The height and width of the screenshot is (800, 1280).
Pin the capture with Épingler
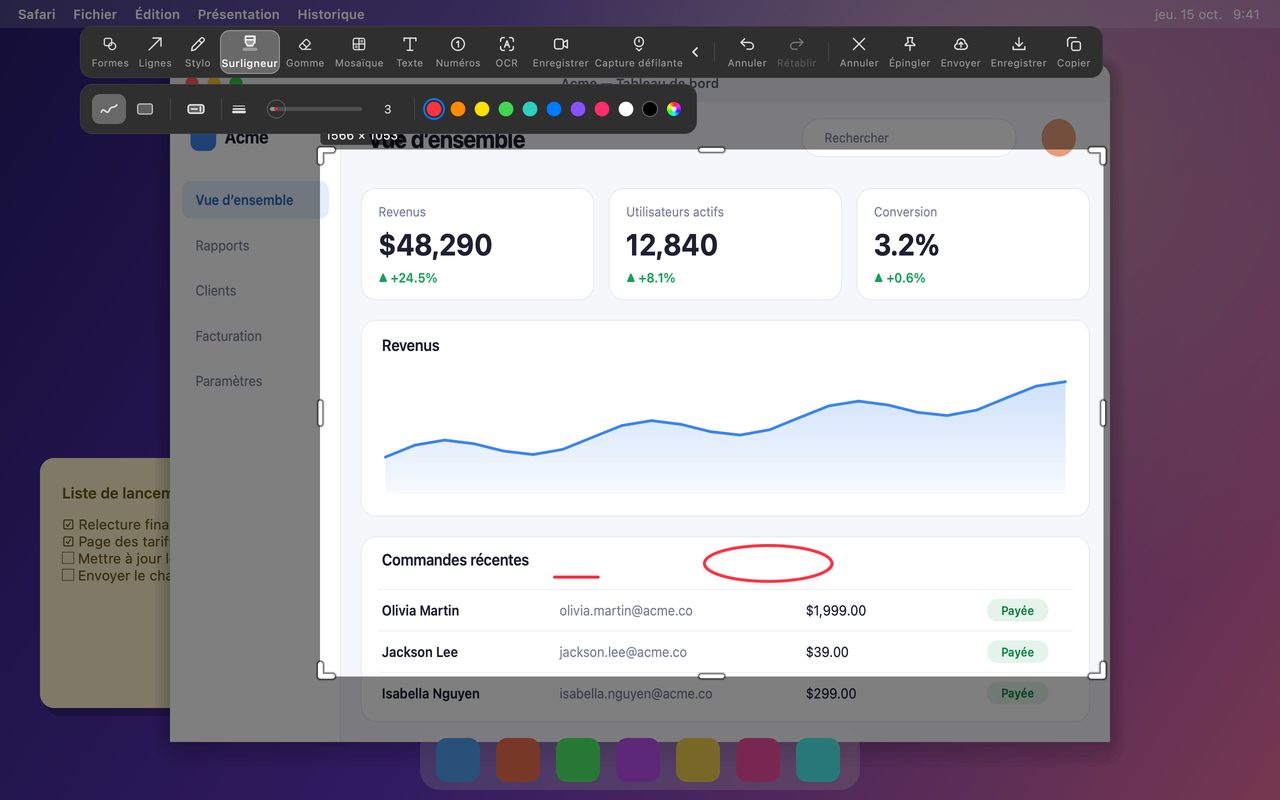[910, 51]
